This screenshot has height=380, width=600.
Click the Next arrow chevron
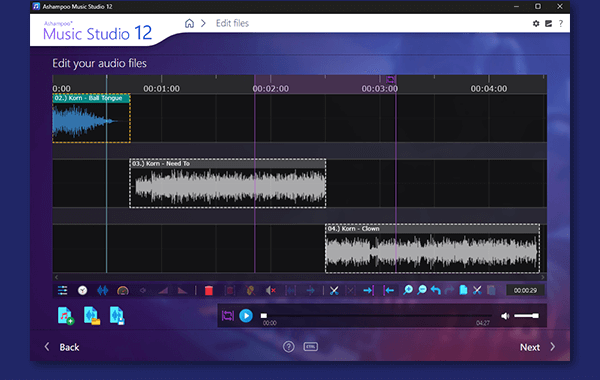click(x=553, y=347)
